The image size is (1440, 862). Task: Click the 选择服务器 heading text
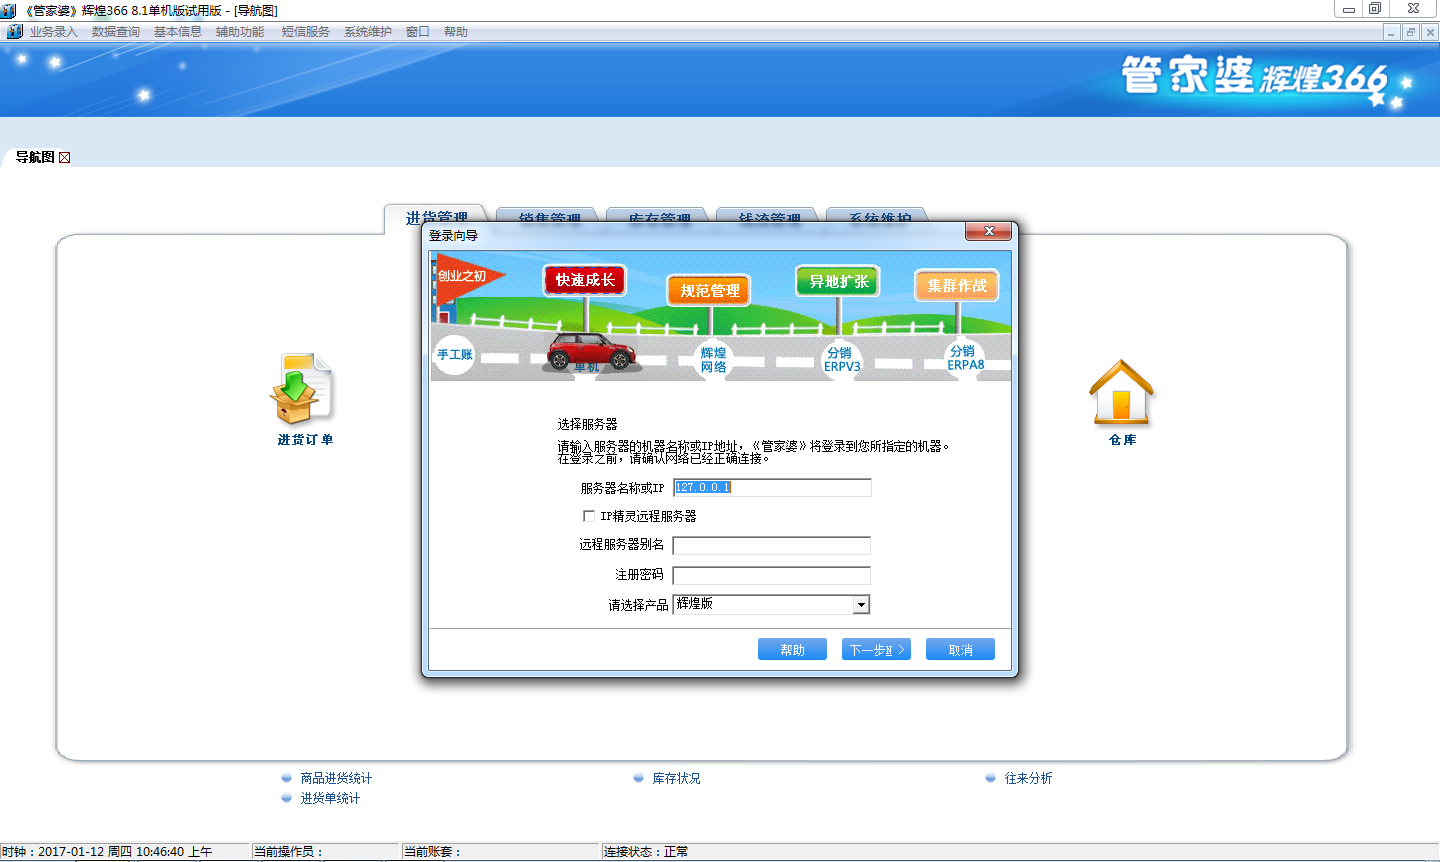click(x=588, y=424)
